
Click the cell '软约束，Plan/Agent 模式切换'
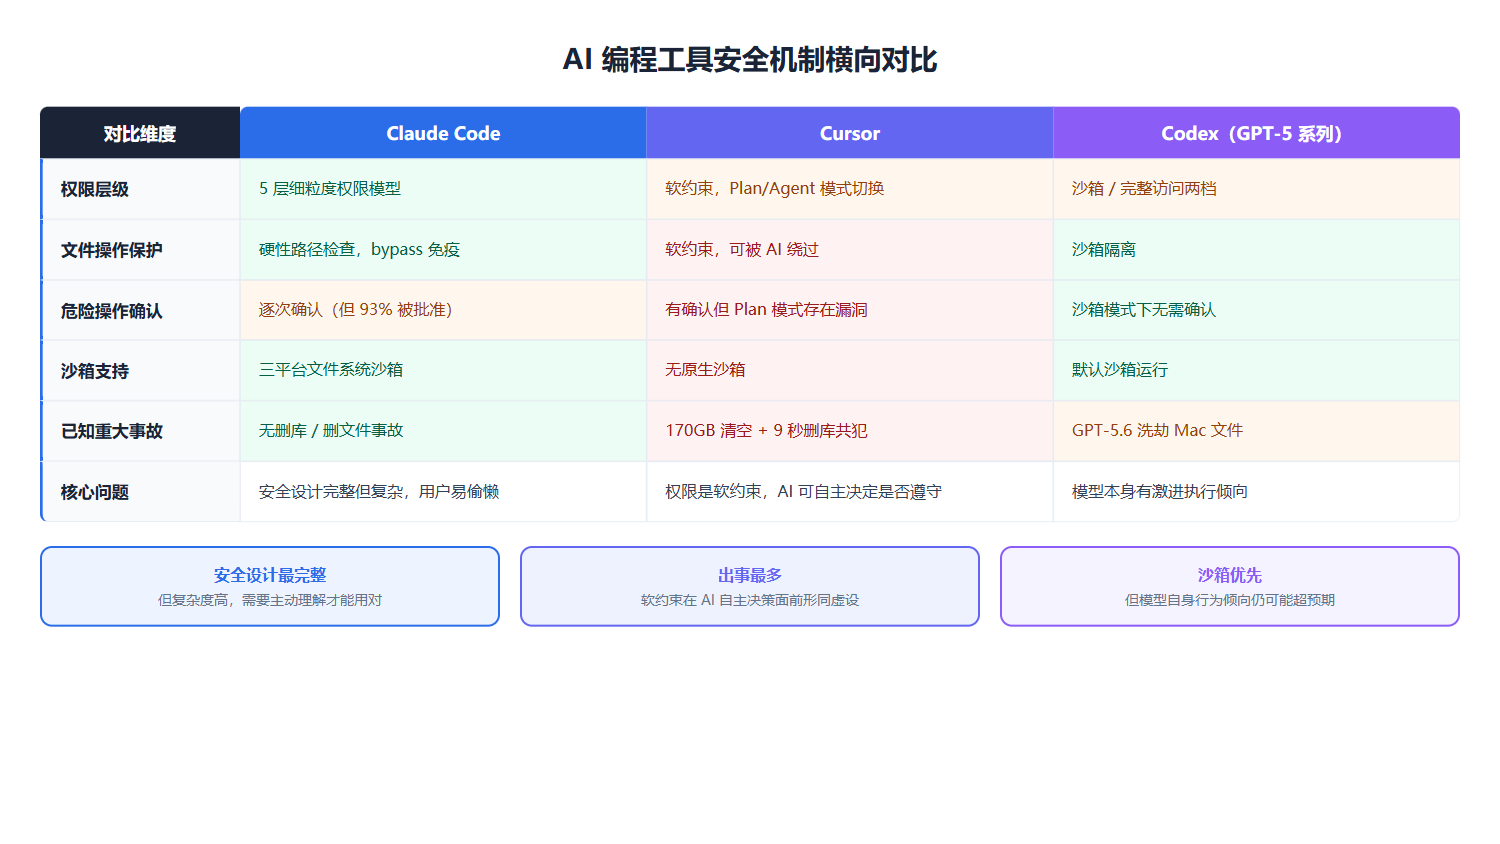[x=850, y=189]
